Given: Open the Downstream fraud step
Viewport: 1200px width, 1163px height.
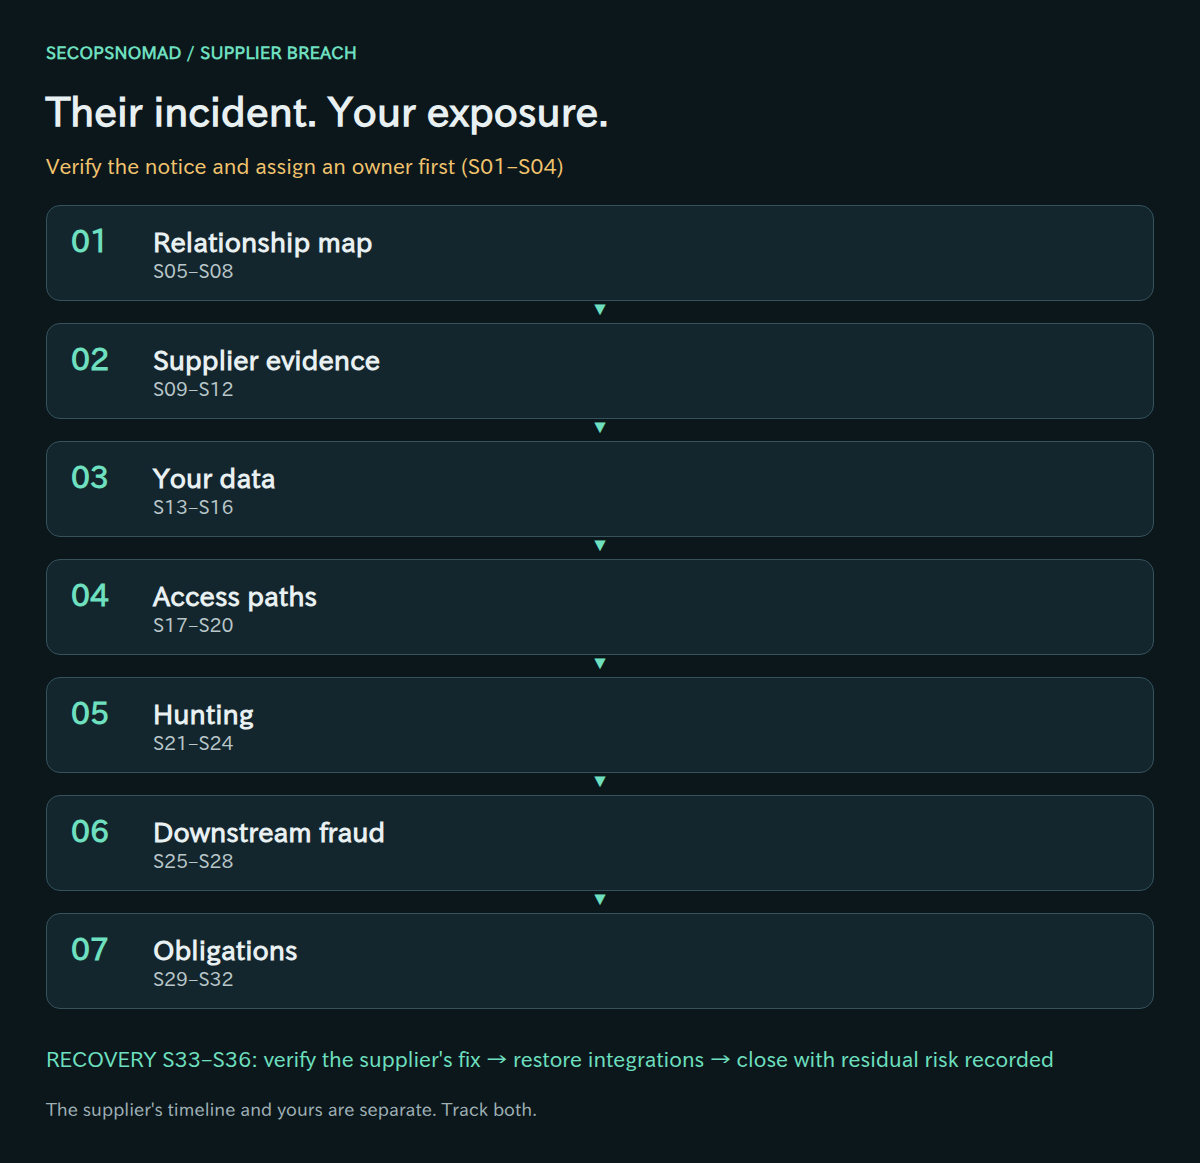Looking at the screenshot, I should (600, 843).
